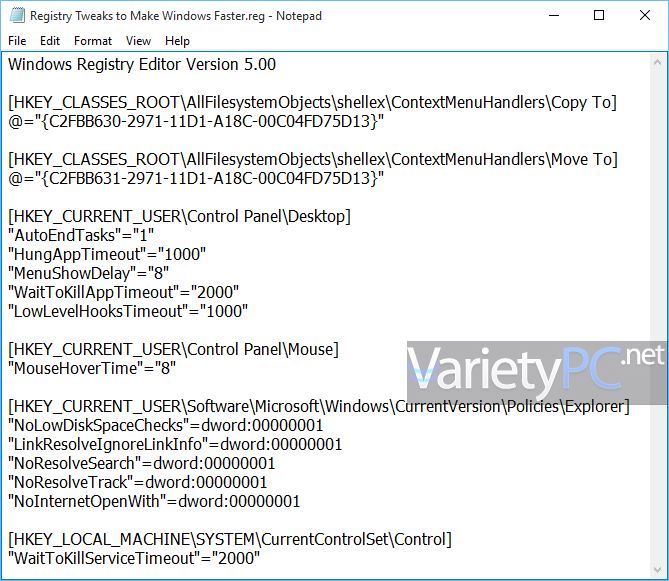Click the key line ending with 'CurrentControlSet\Control]'
The image size is (669, 581).
[x=230, y=540]
